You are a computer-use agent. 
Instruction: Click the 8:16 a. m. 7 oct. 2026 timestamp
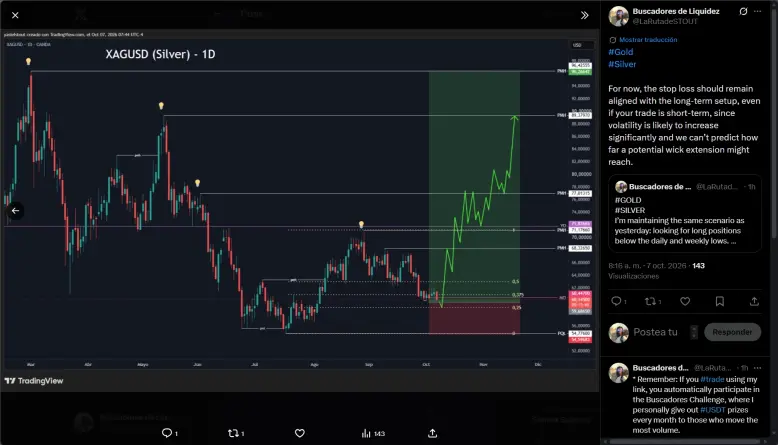point(648,266)
